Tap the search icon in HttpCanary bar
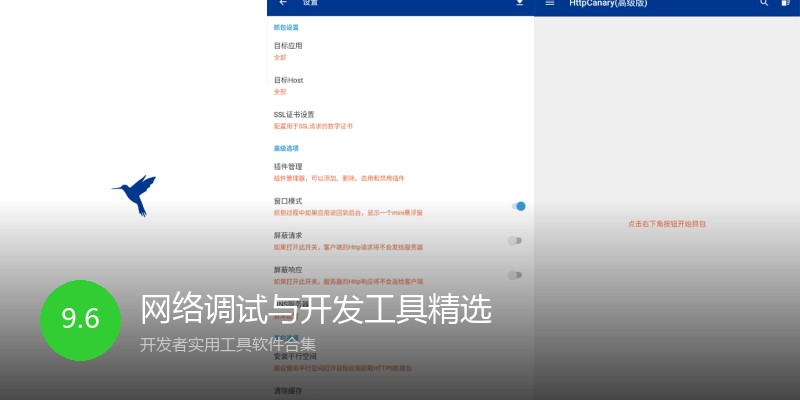This screenshot has height=400, width=800. [x=764, y=3]
